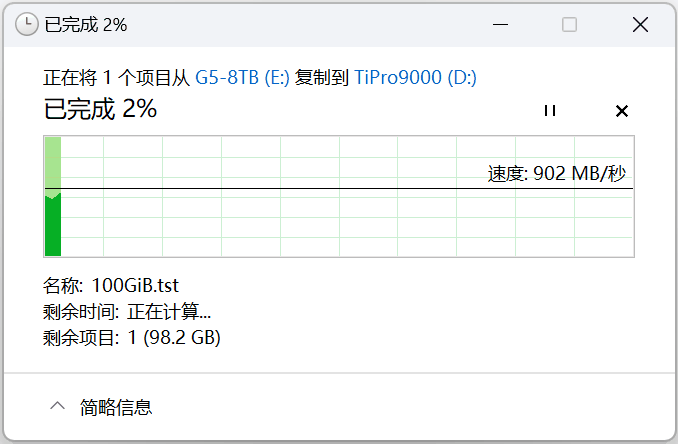This screenshot has width=678, height=444.
Task: Open the source drive G5-8TB (E:) link
Action: (242, 78)
